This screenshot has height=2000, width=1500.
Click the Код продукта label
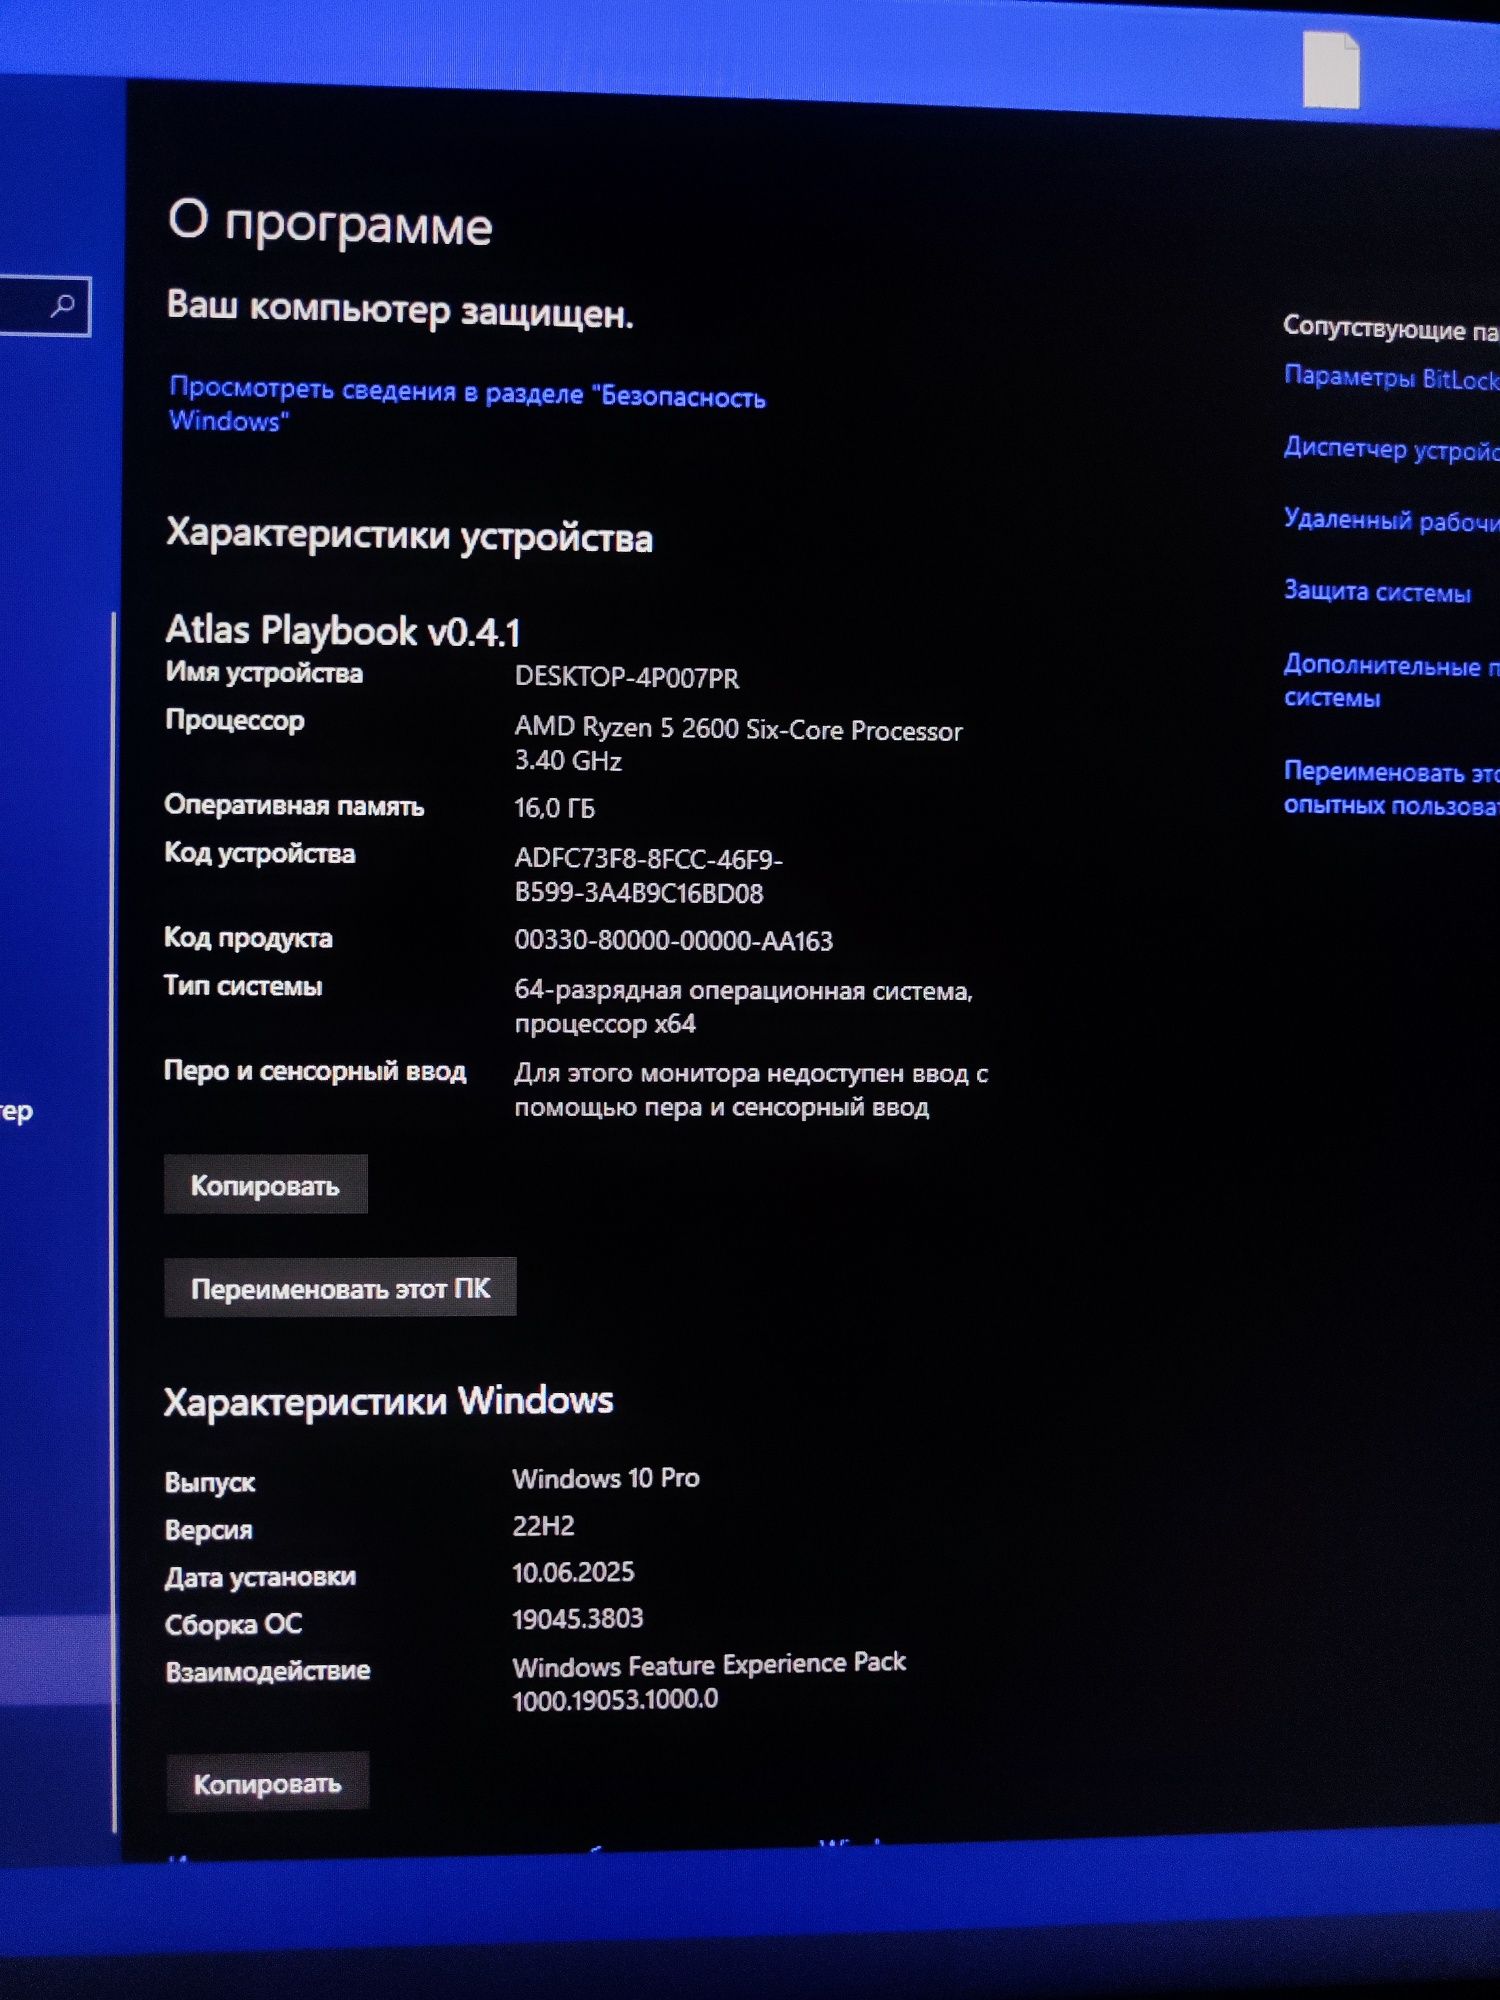click(248, 938)
